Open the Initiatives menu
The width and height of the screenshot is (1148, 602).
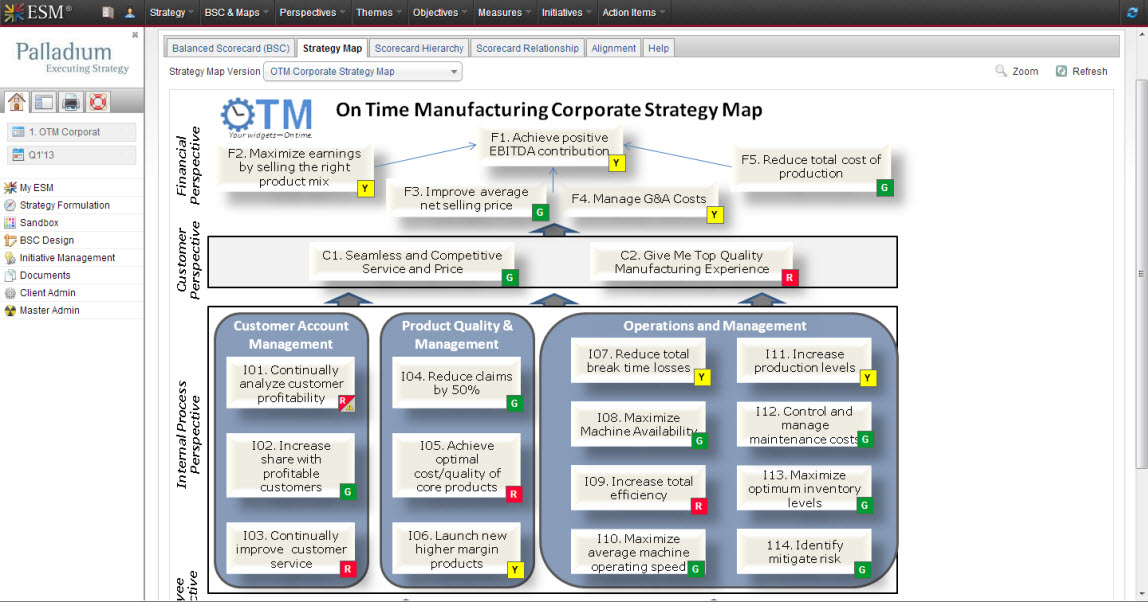point(567,12)
